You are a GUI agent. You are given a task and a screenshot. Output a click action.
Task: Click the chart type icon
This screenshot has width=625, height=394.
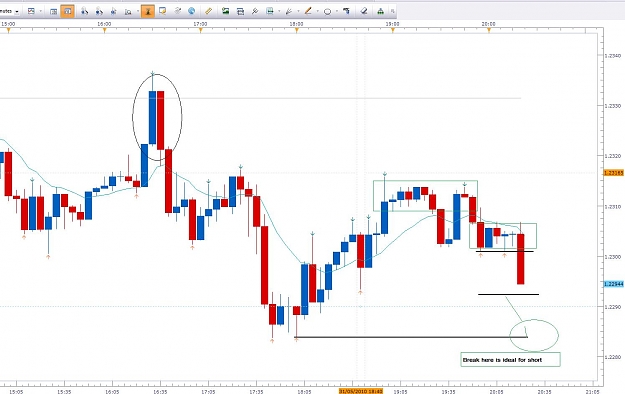[x=31, y=11]
